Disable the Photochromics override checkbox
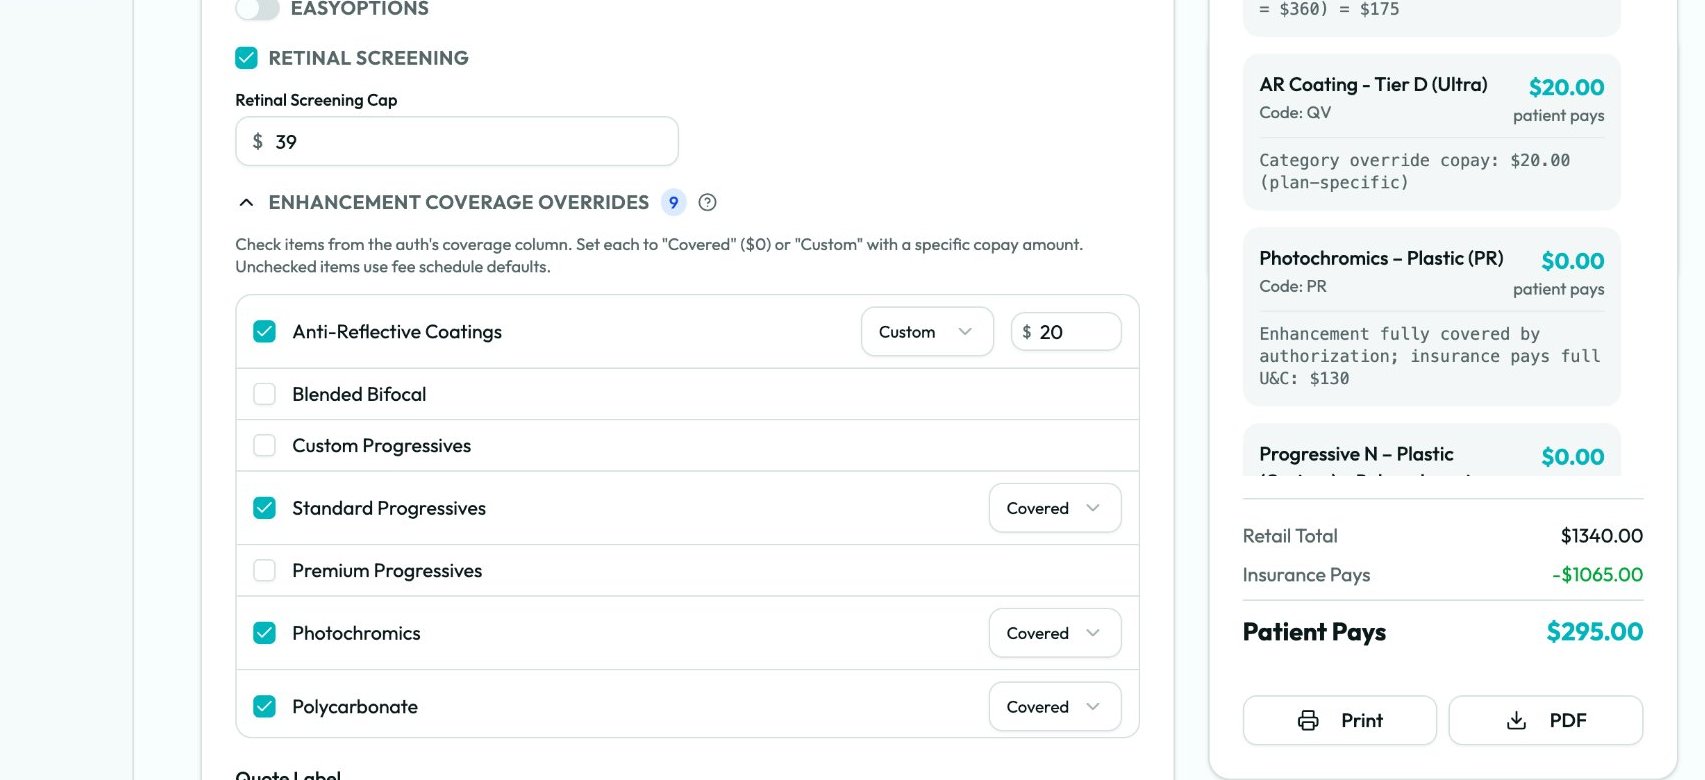Viewport: 1705px width, 780px height. [x=264, y=632]
